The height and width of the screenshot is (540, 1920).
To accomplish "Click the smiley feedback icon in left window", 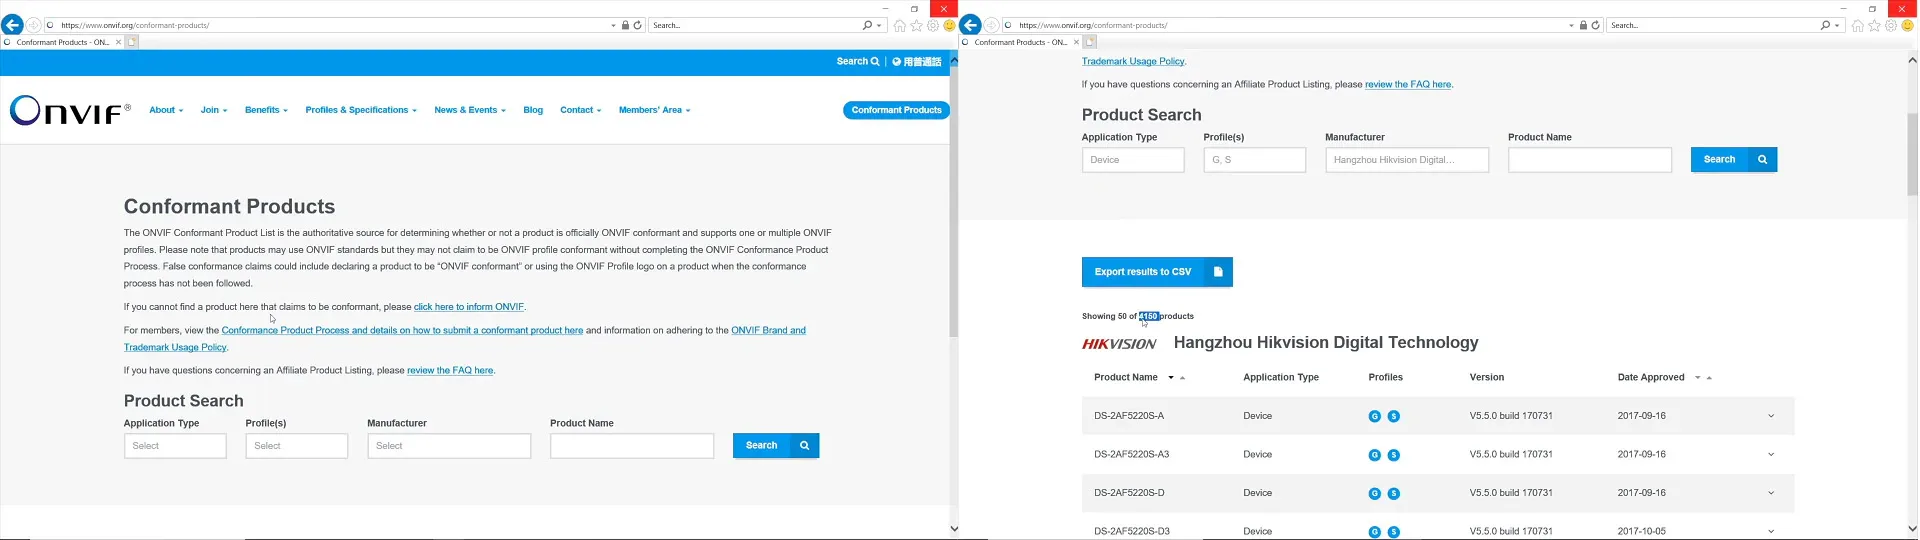I will 949,26.
